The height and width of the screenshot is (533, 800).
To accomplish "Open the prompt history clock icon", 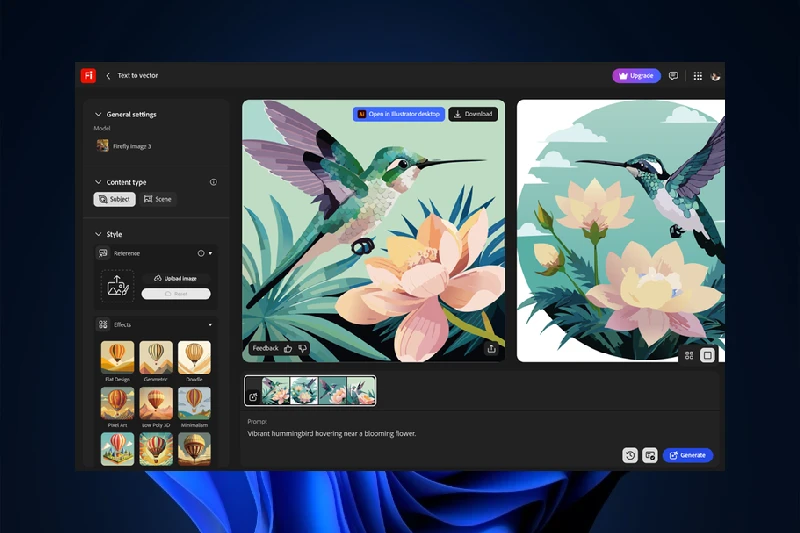I will point(630,455).
